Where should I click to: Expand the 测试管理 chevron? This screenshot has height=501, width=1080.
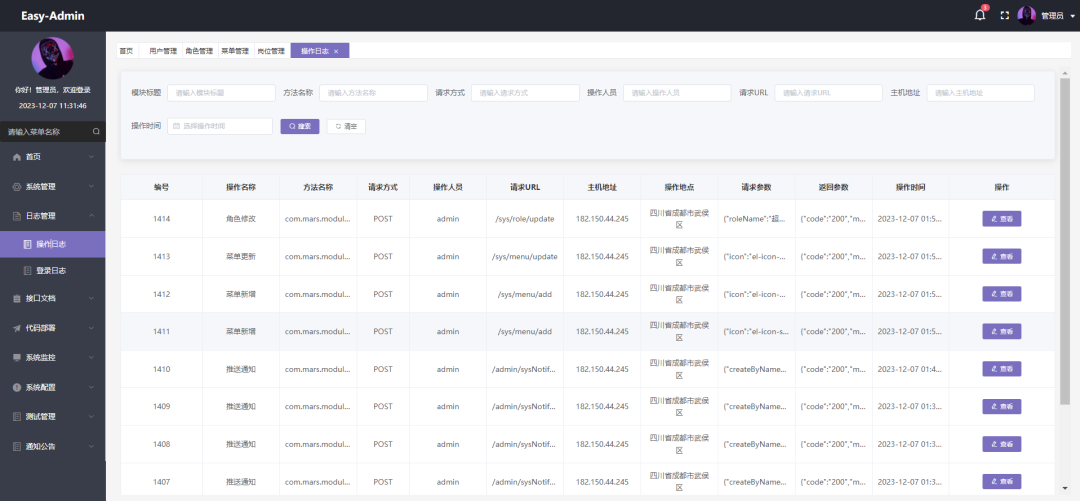click(x=92, y=417)
